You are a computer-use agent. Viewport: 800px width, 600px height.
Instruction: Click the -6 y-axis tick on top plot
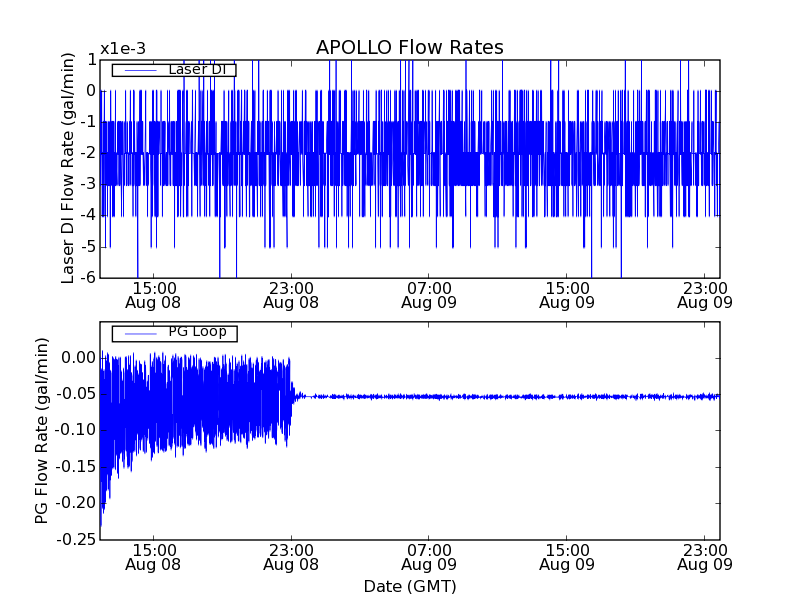(89, 277)
